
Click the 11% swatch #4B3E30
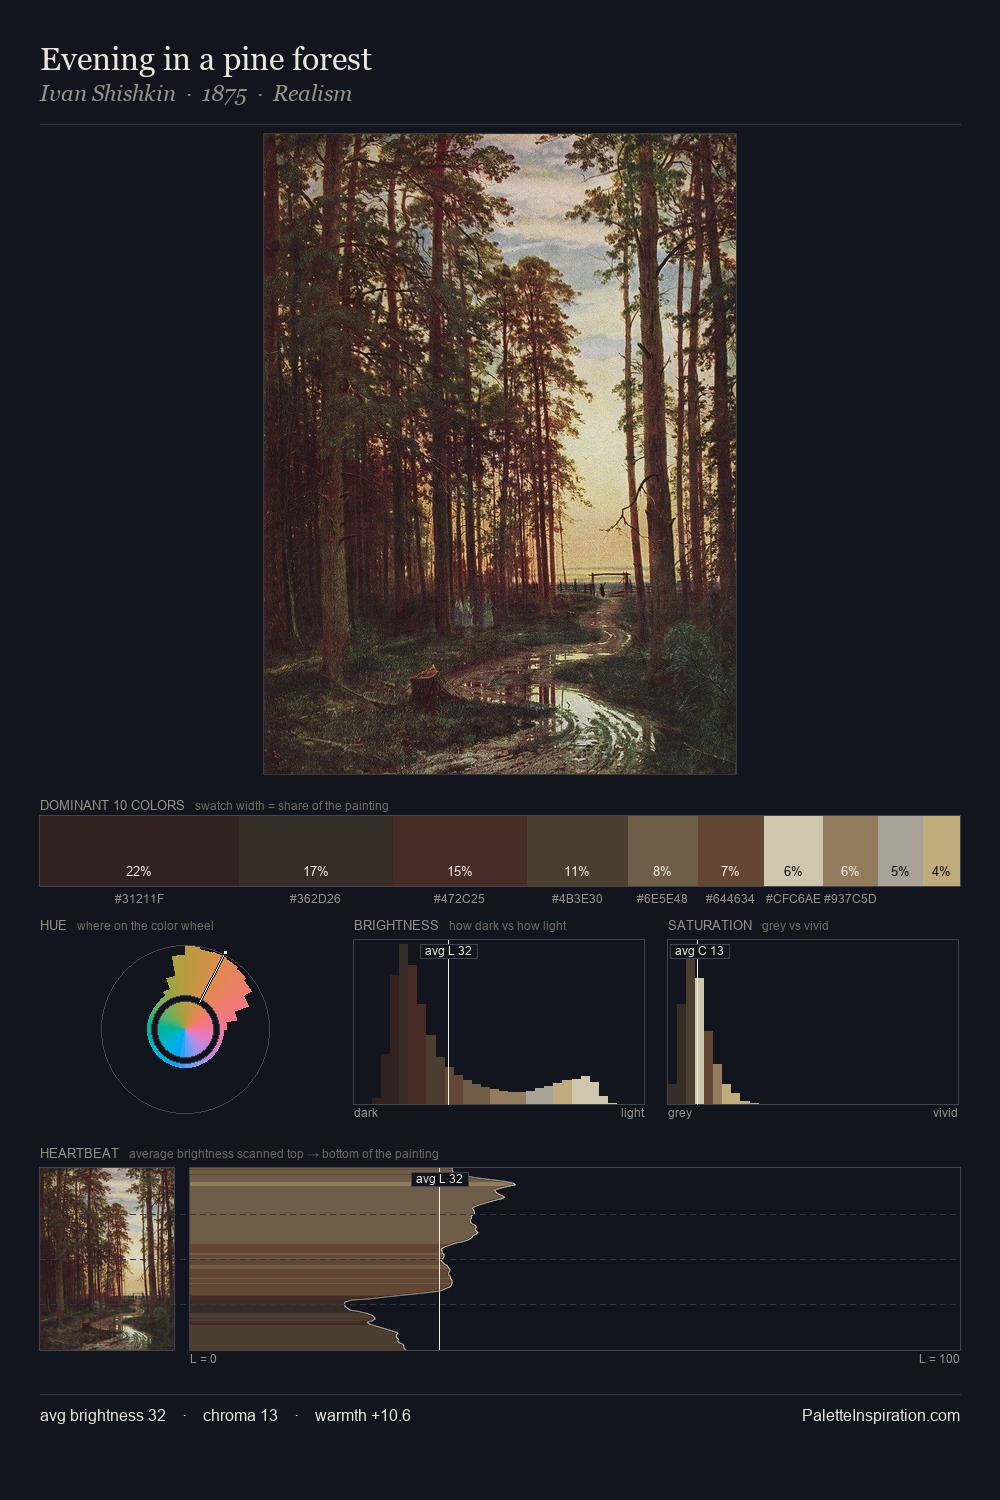coord(577,851)
